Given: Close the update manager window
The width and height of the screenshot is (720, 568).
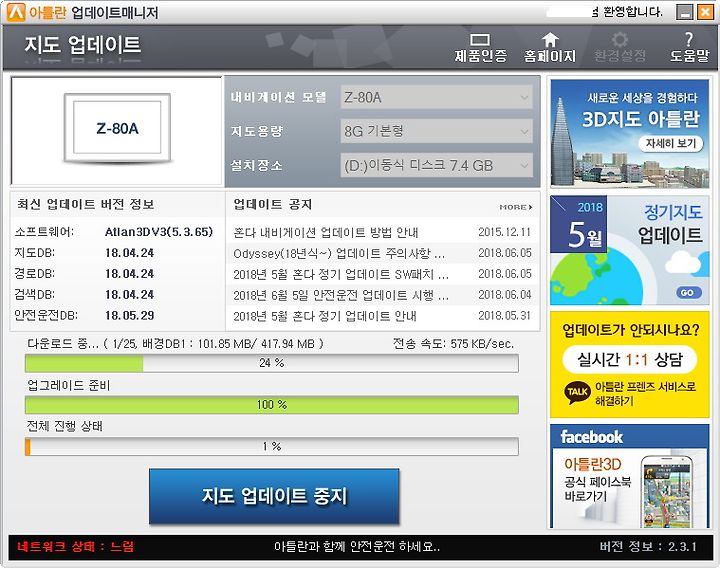Looking at the screenshot, I should pyautogui.click(x=705, y=12).
